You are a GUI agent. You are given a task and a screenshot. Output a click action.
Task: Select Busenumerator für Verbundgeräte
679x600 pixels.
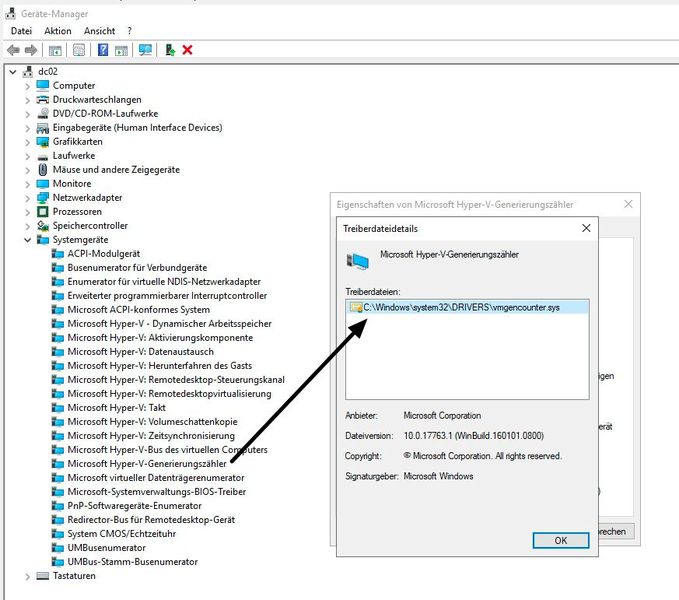(137, 268)
